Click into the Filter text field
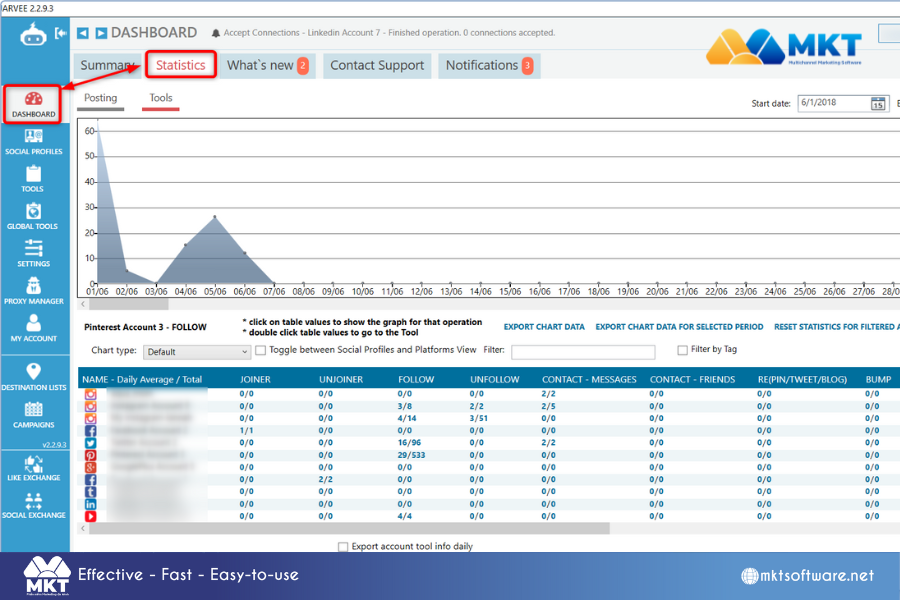Viewport: 900px width, 600px height. tap(583, 352)
